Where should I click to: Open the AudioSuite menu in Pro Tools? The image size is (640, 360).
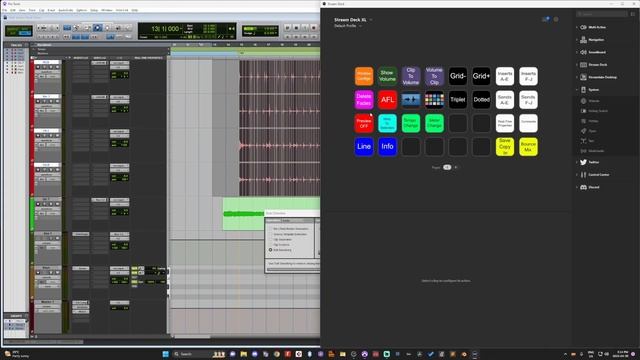(65, 10)
